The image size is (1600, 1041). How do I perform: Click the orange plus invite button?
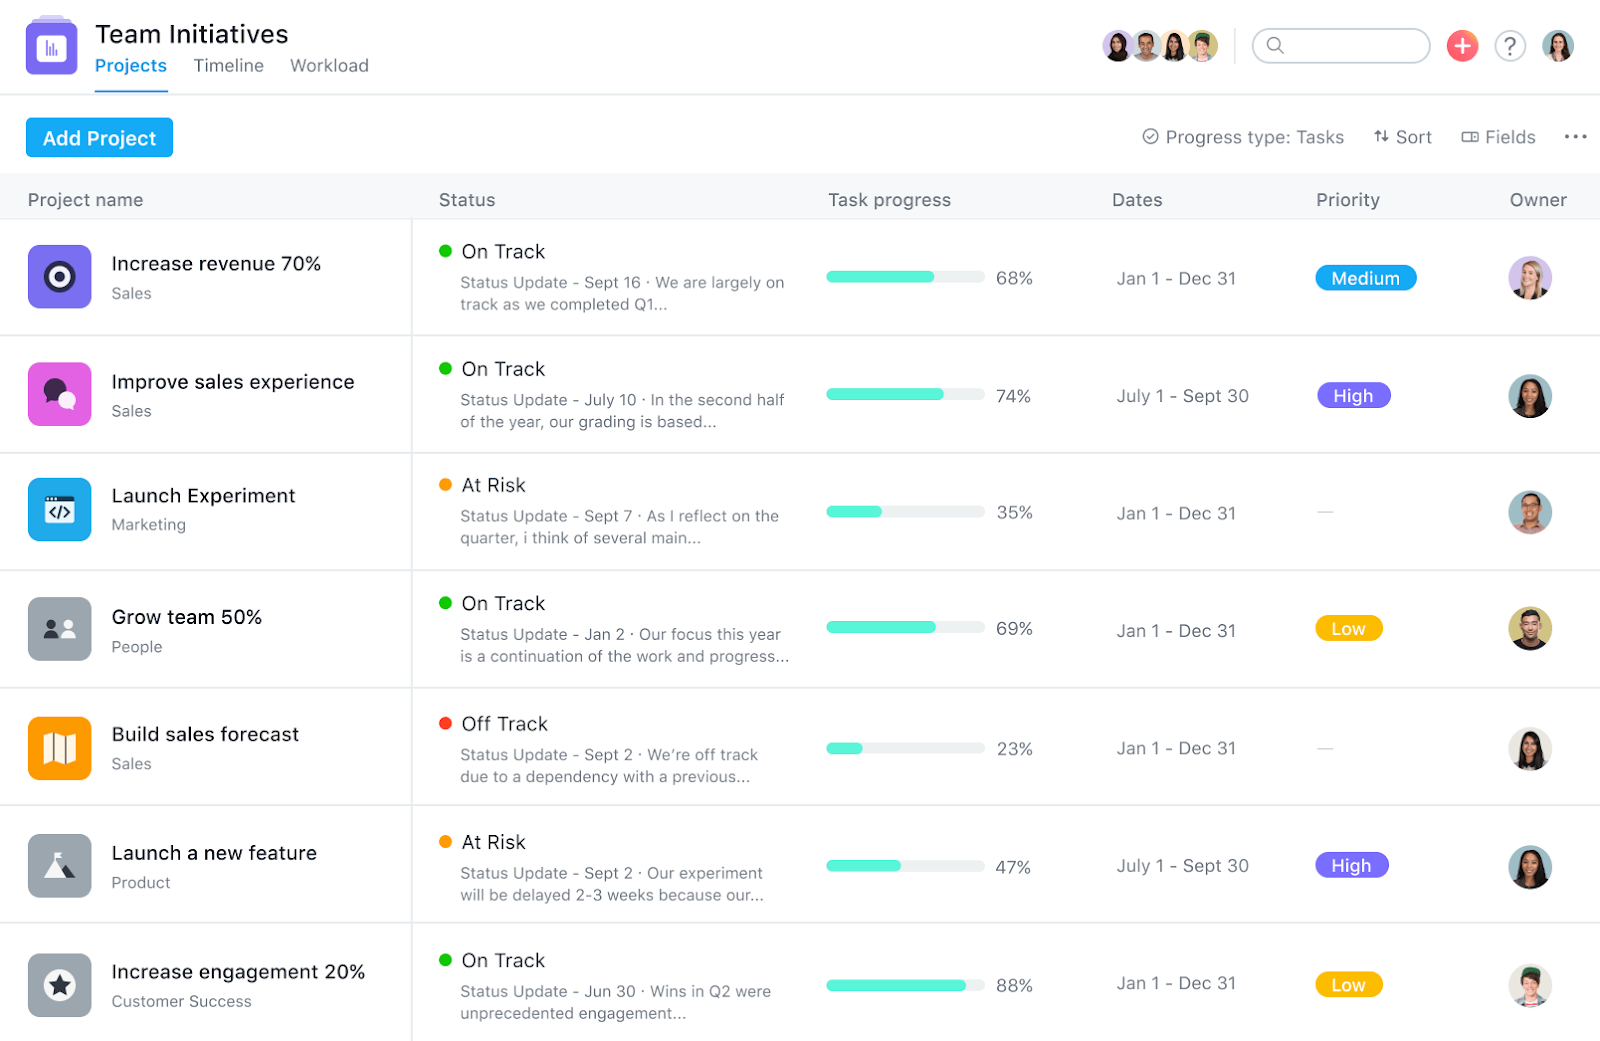click(x=1462, y=45)
